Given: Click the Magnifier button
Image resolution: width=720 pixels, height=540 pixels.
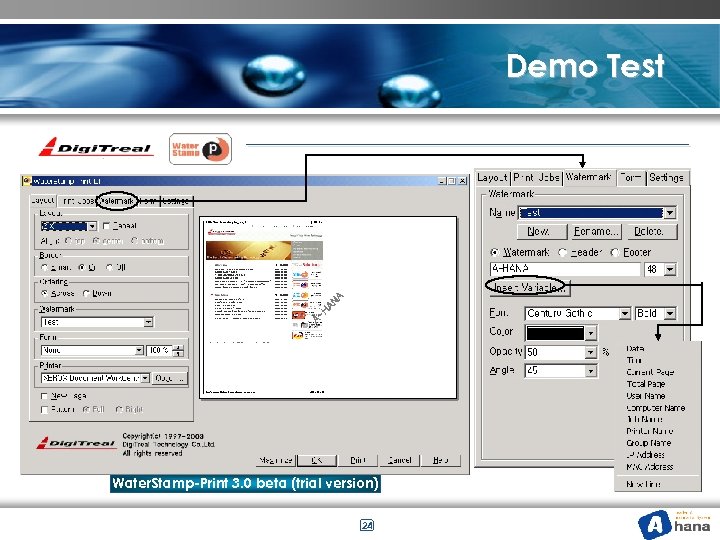Looking at the screenshot, I should coord(276,460).
